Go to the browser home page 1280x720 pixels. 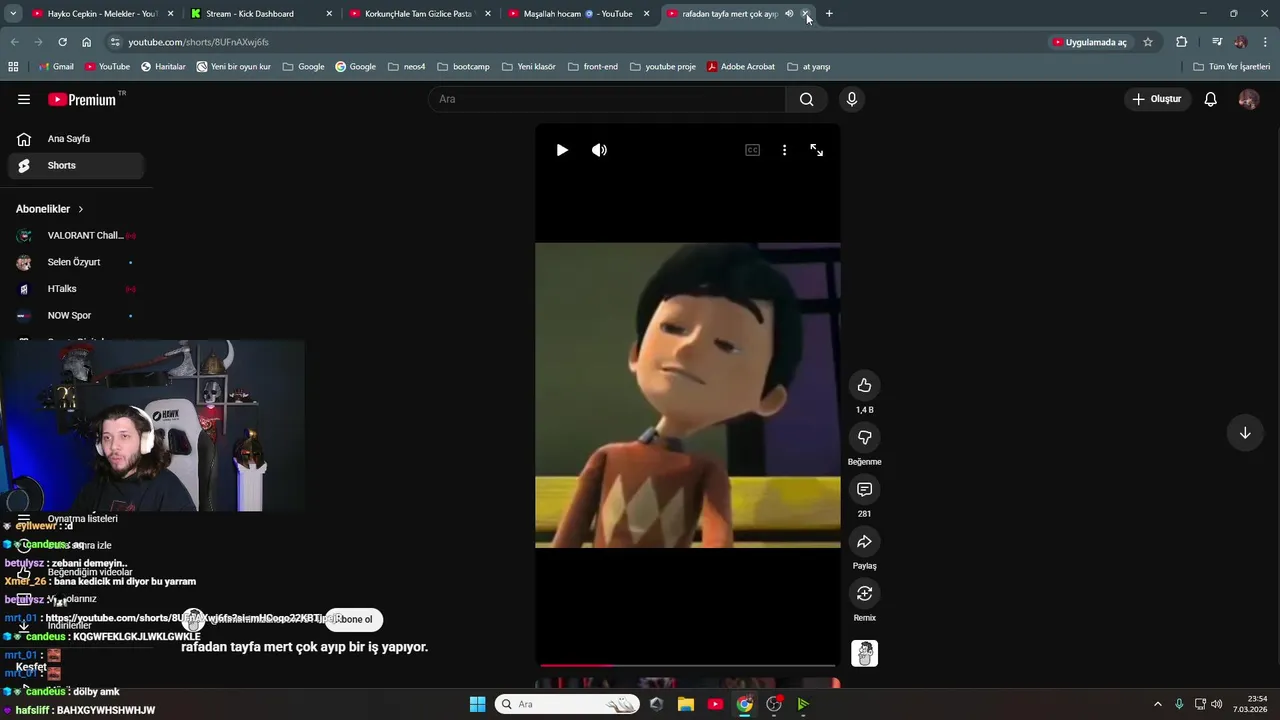(x=86, y=42)
